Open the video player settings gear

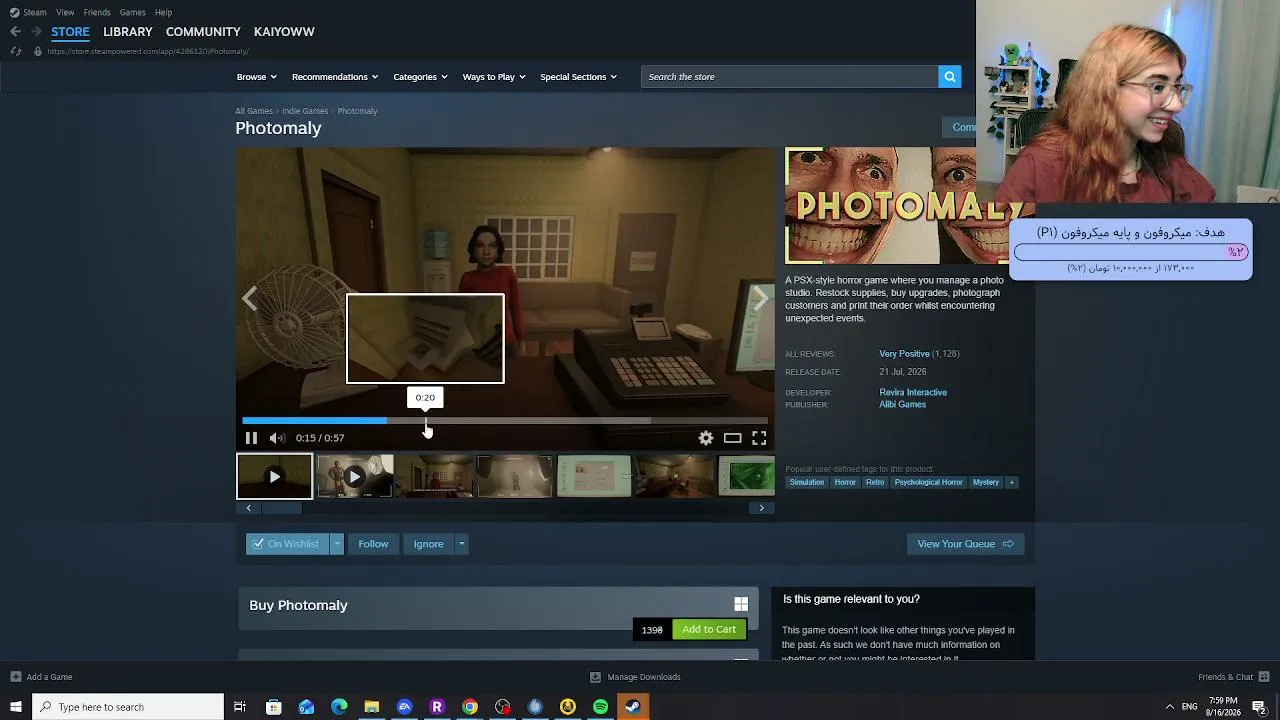point(706,438)
